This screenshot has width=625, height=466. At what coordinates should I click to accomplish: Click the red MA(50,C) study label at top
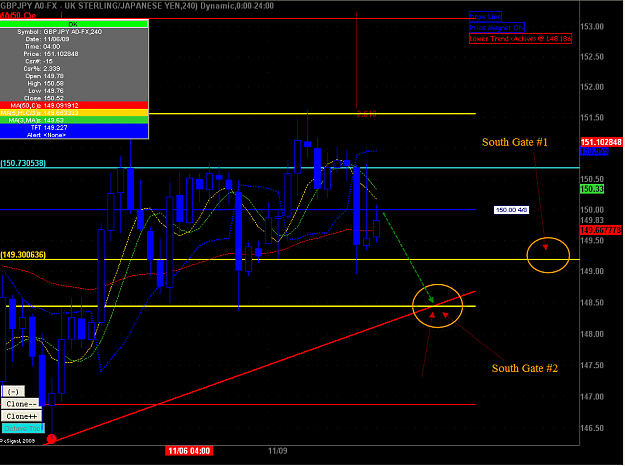18,15
